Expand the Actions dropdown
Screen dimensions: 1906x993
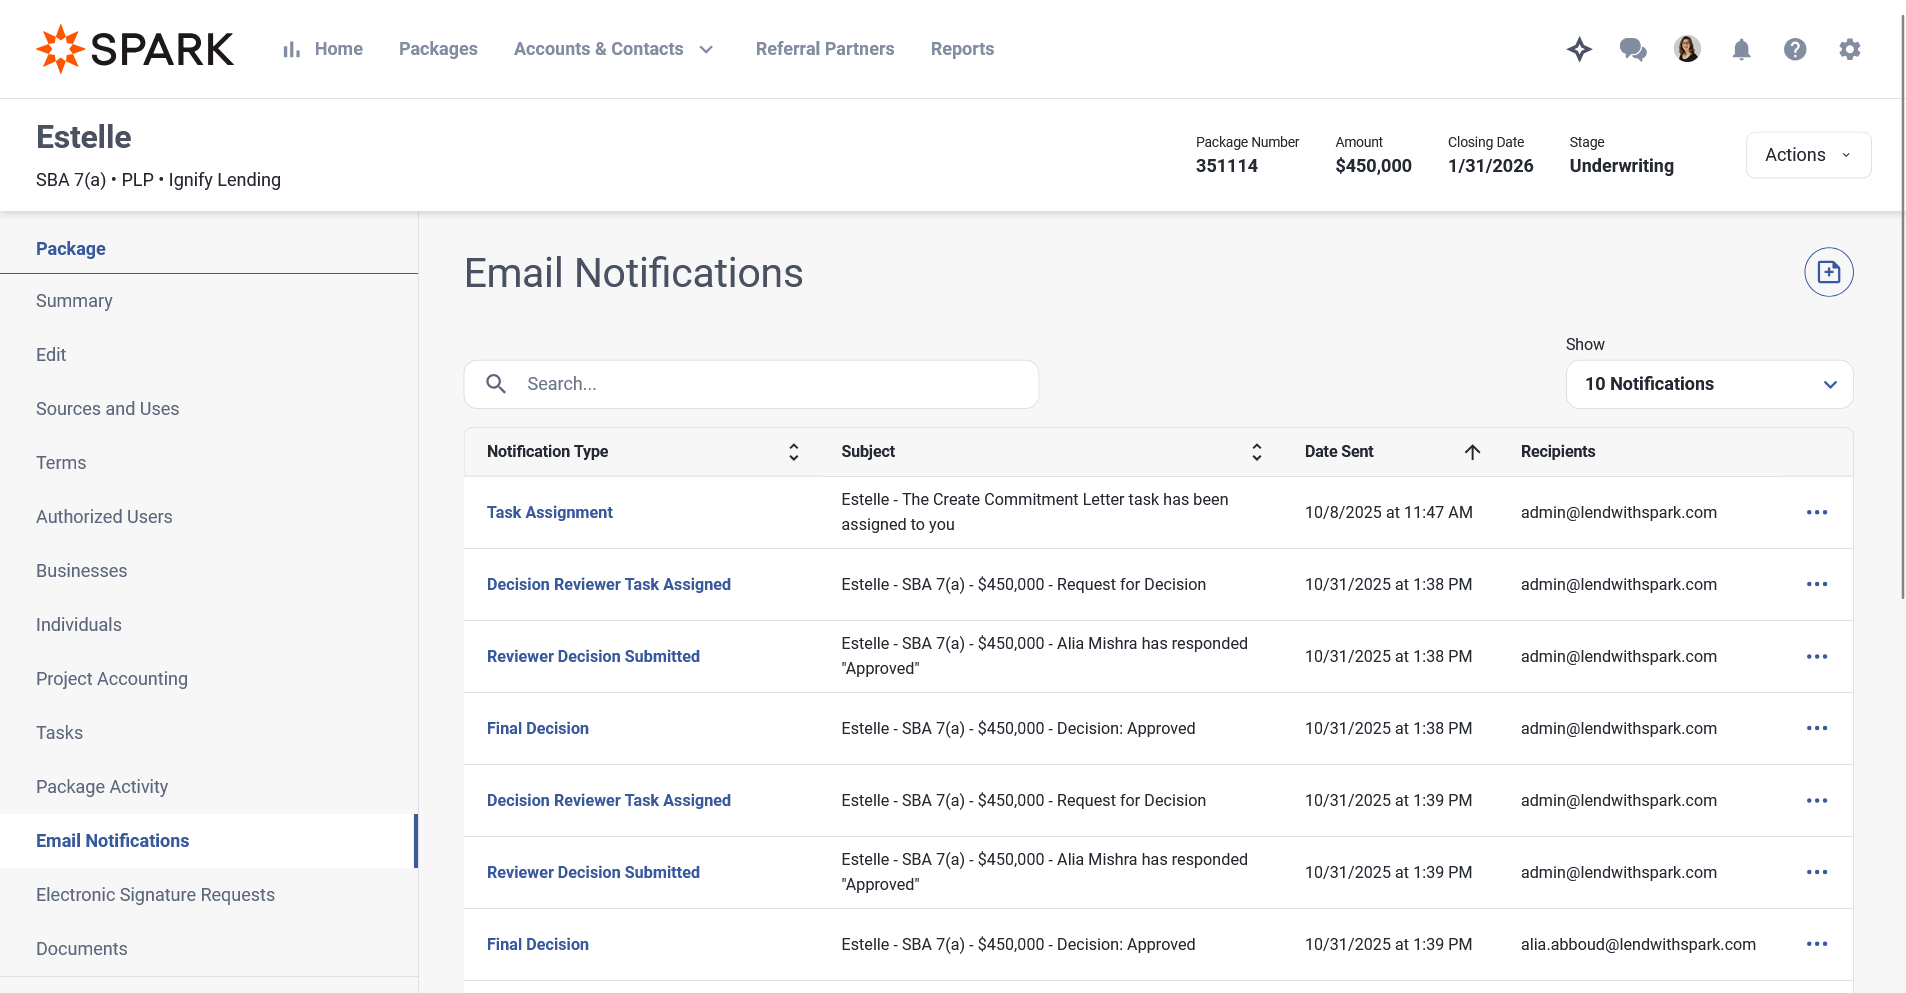coord(1807,155)
